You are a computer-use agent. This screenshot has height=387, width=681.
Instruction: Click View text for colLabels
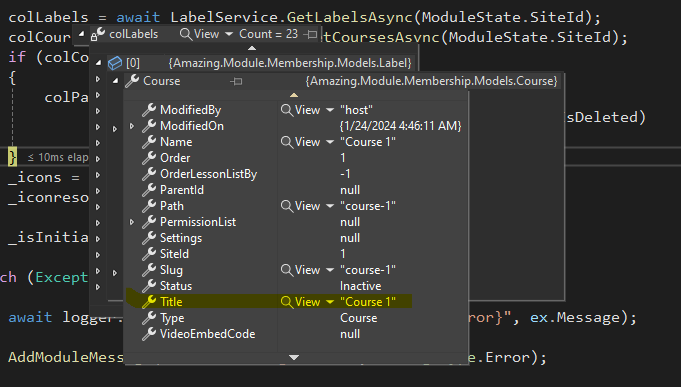click(207, 34)
